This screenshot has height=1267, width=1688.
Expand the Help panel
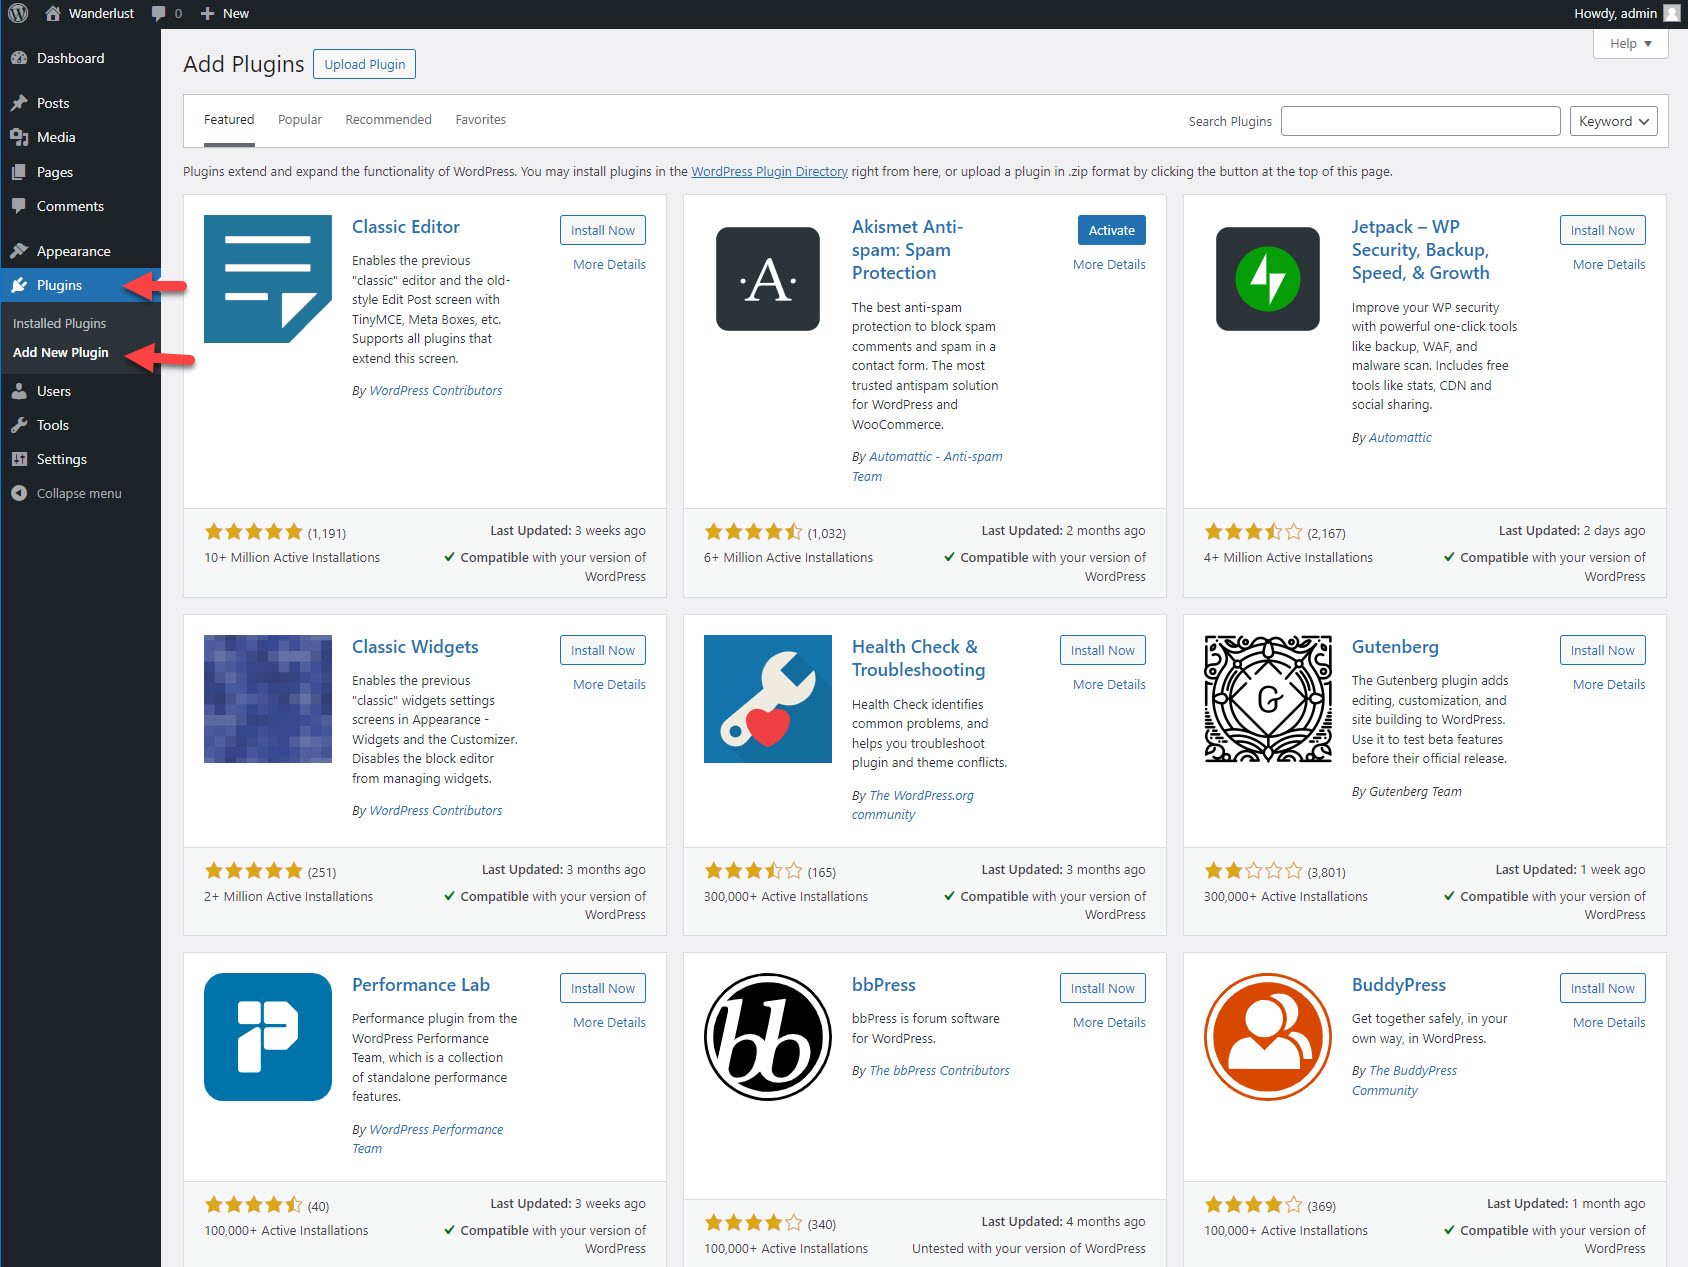tap(1630, 44)
